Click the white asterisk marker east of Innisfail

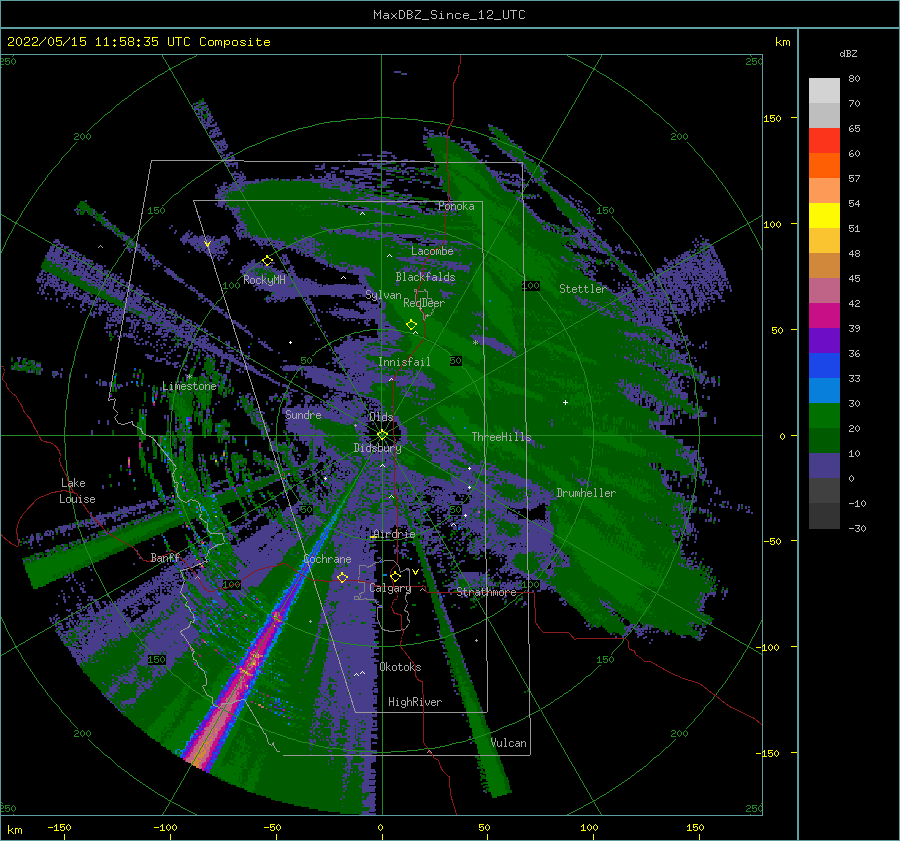click(475, 343)
